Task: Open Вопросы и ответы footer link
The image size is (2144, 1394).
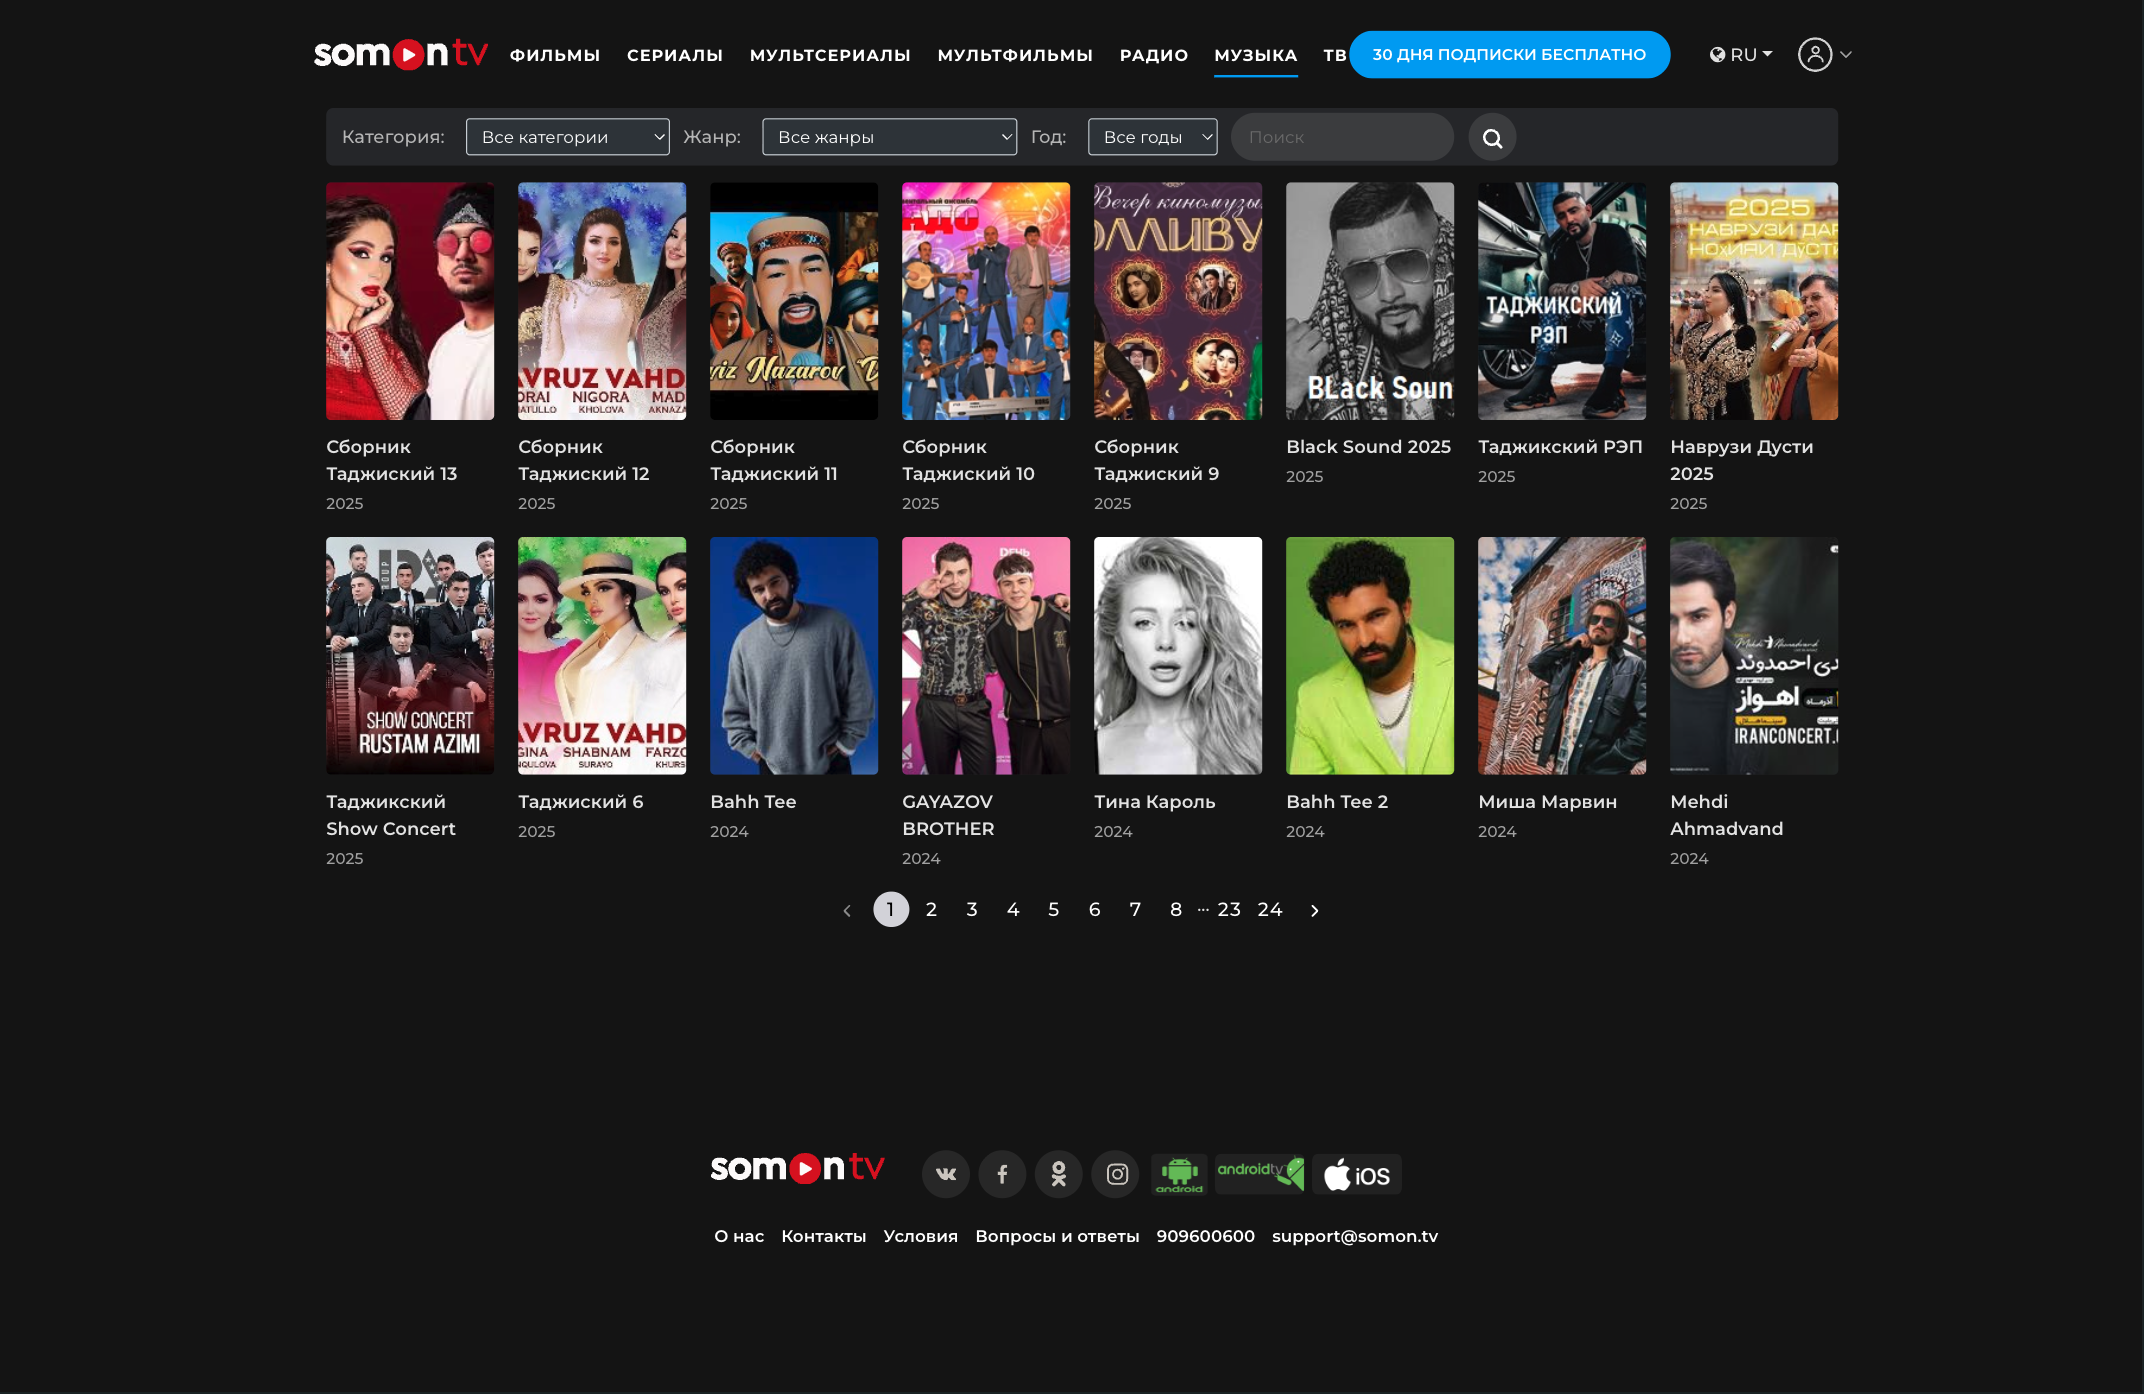Action: tap(1057, 1236)
